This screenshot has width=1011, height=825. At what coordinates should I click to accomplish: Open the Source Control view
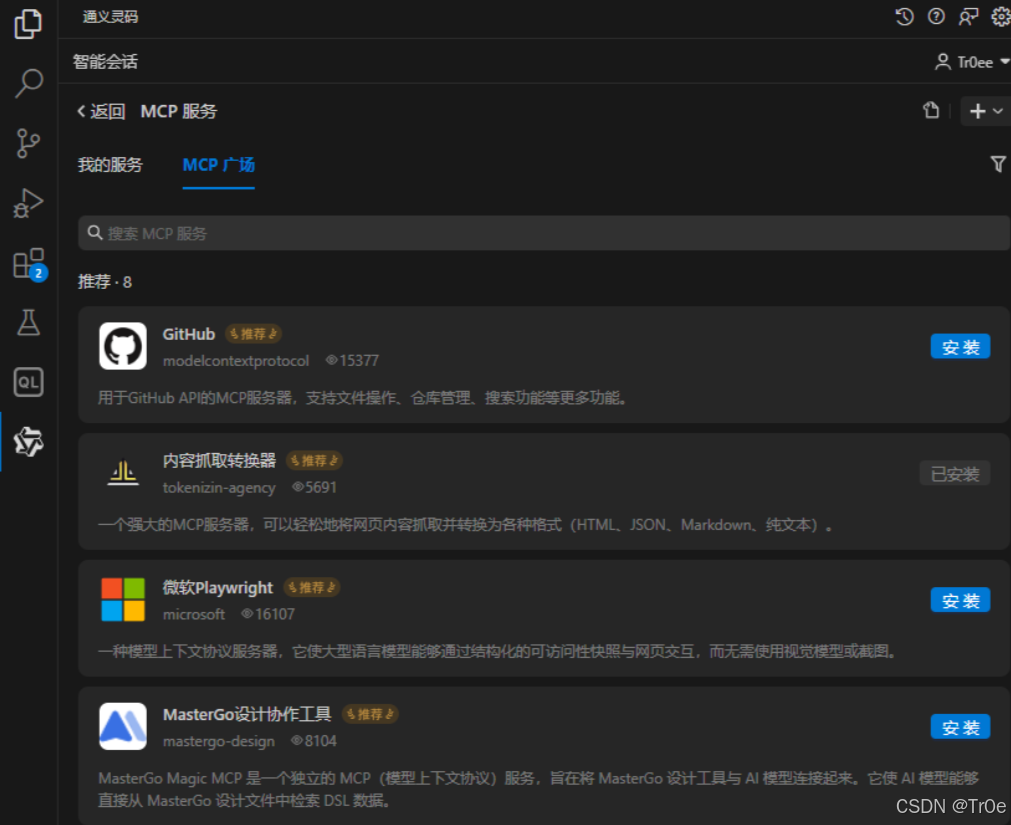(x=28, y=143)
